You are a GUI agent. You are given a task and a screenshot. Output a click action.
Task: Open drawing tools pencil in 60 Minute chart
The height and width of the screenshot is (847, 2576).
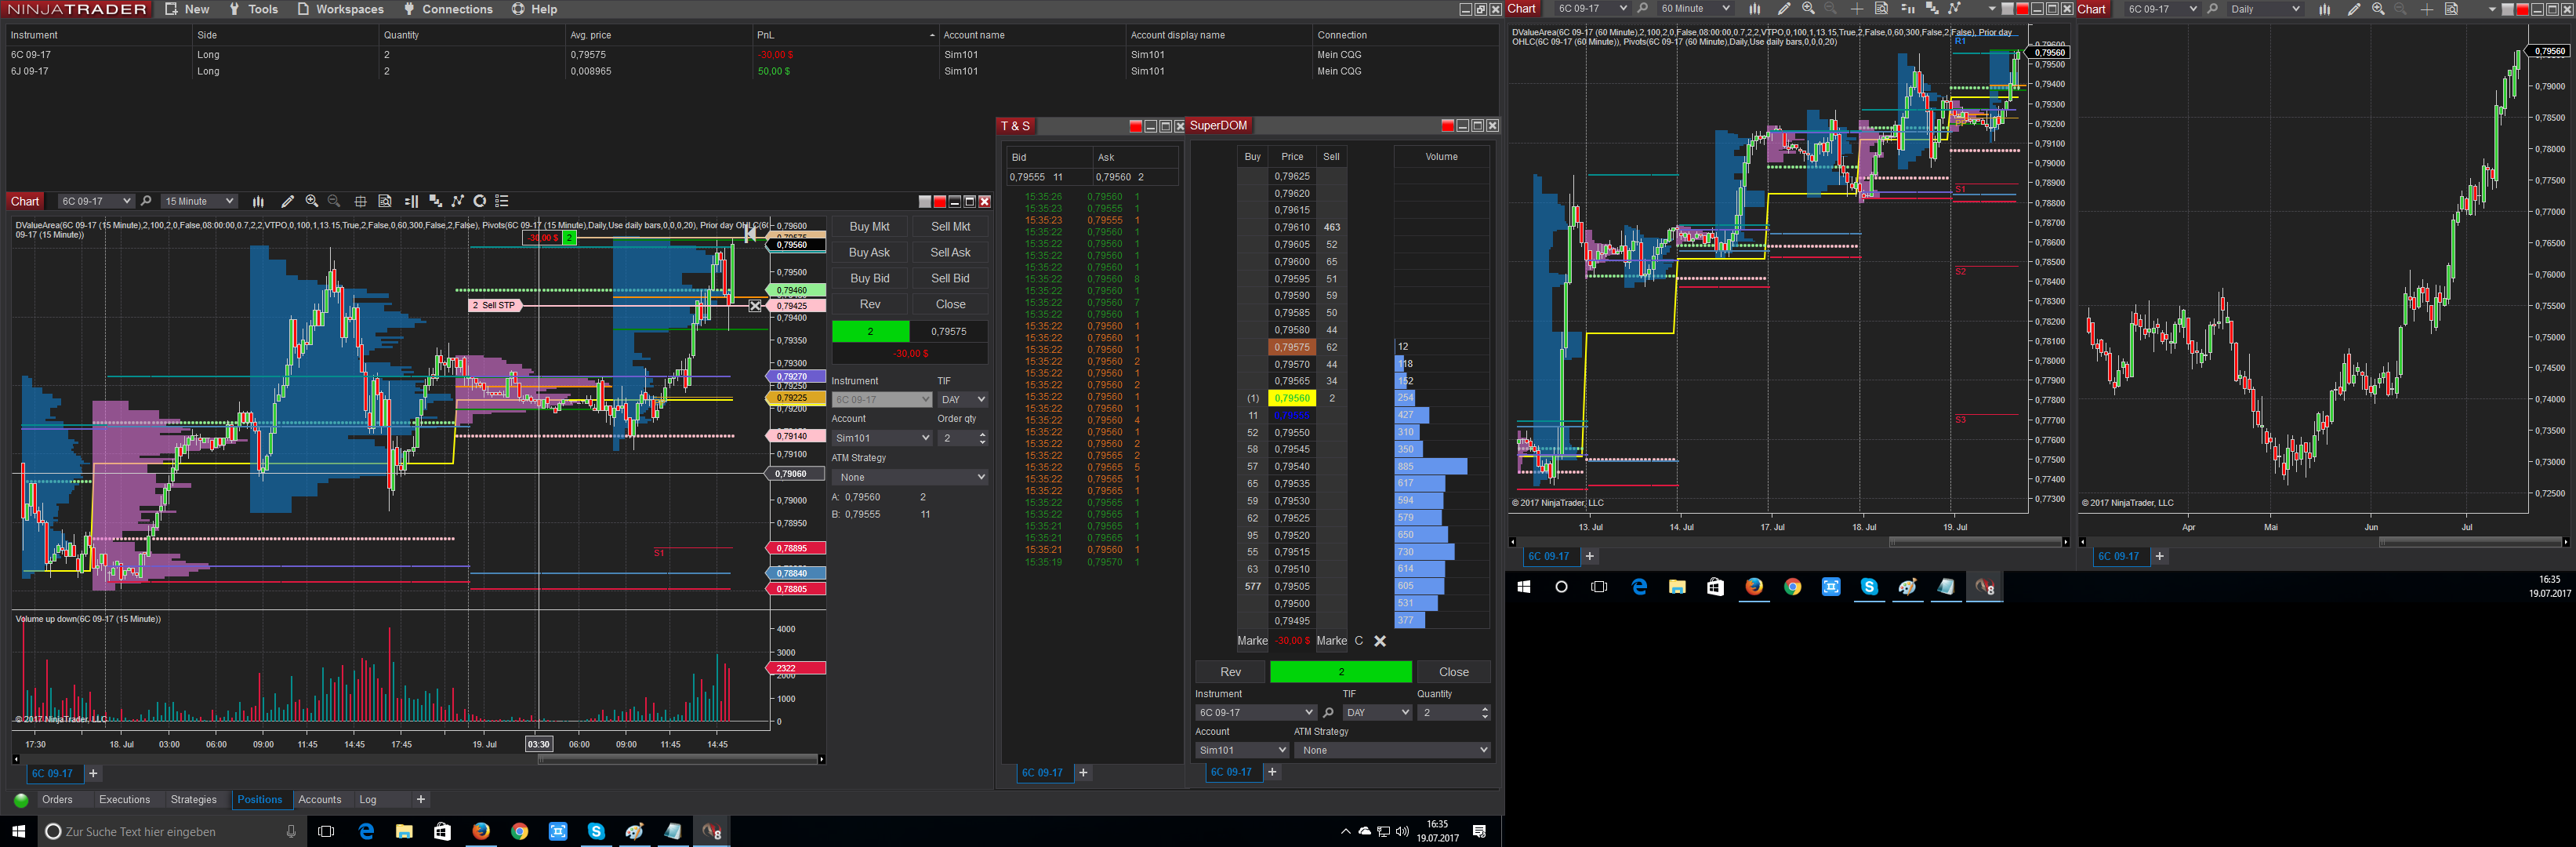pos(1784,9)
